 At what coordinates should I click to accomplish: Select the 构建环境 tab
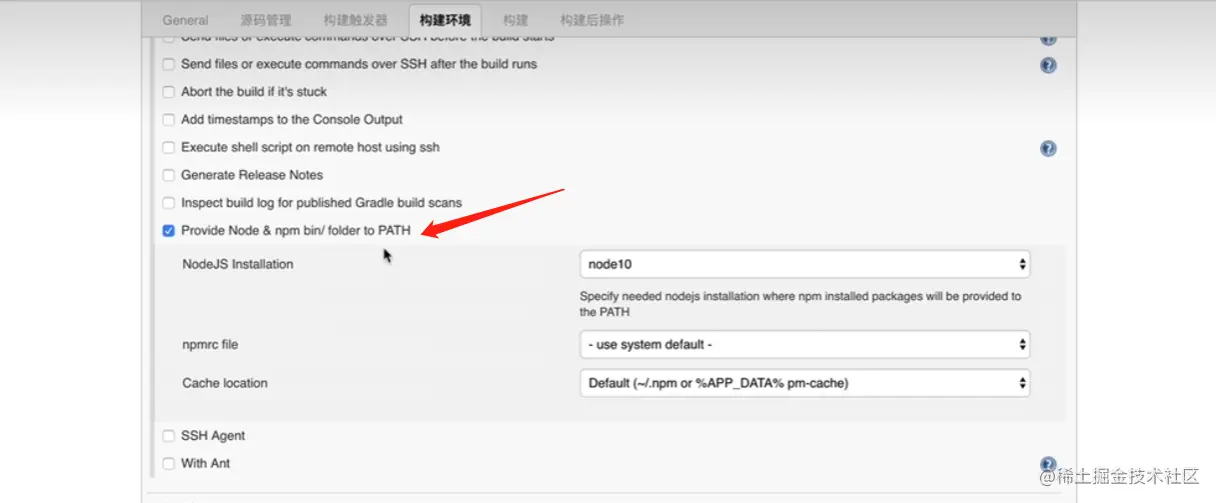pyautogui.click(x=445, y=20)
